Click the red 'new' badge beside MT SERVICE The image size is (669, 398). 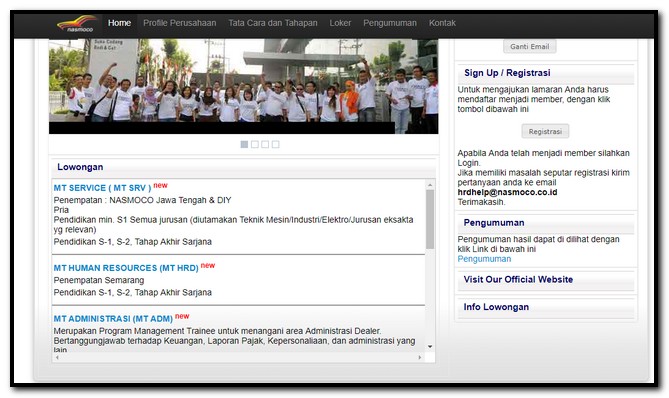[x=160, y=185]
